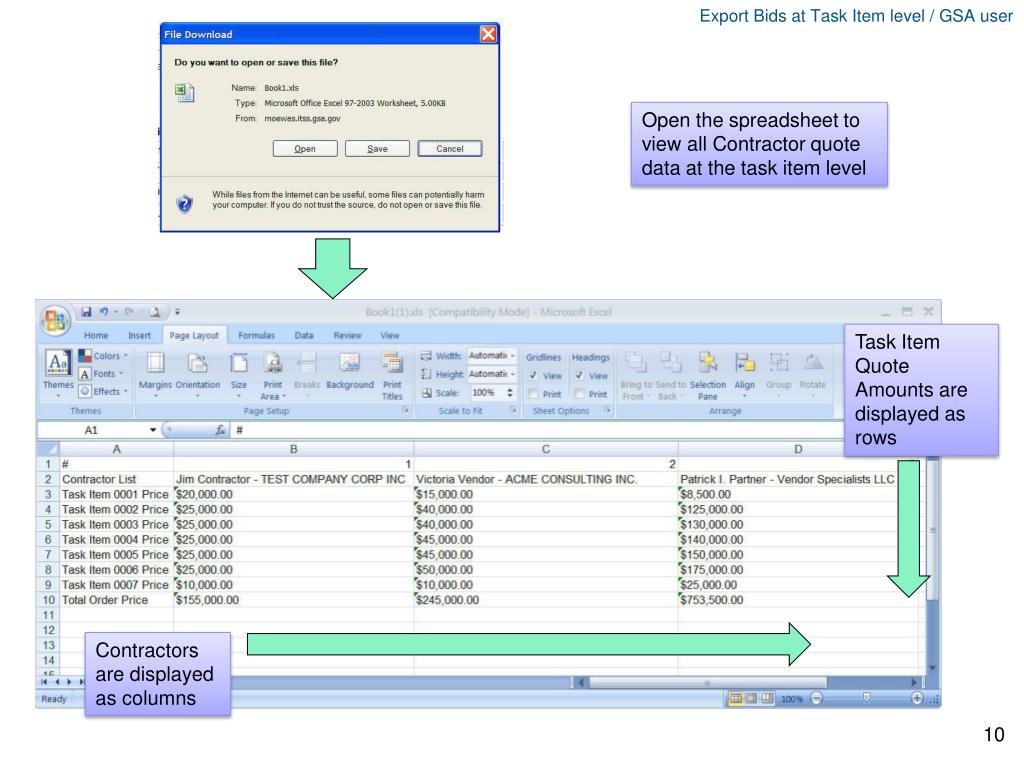1024x768 pixels.
Task: Open the Sheet Options dialog launcher
Action: 607,410
